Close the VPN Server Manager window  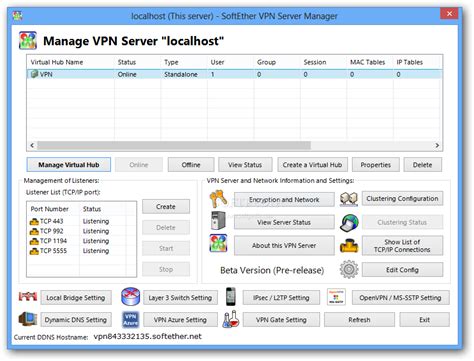tap(449, 14)
